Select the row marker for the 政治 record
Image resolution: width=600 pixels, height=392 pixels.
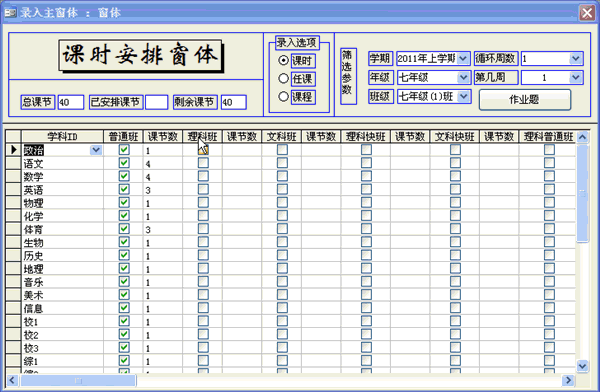(13, 150)
